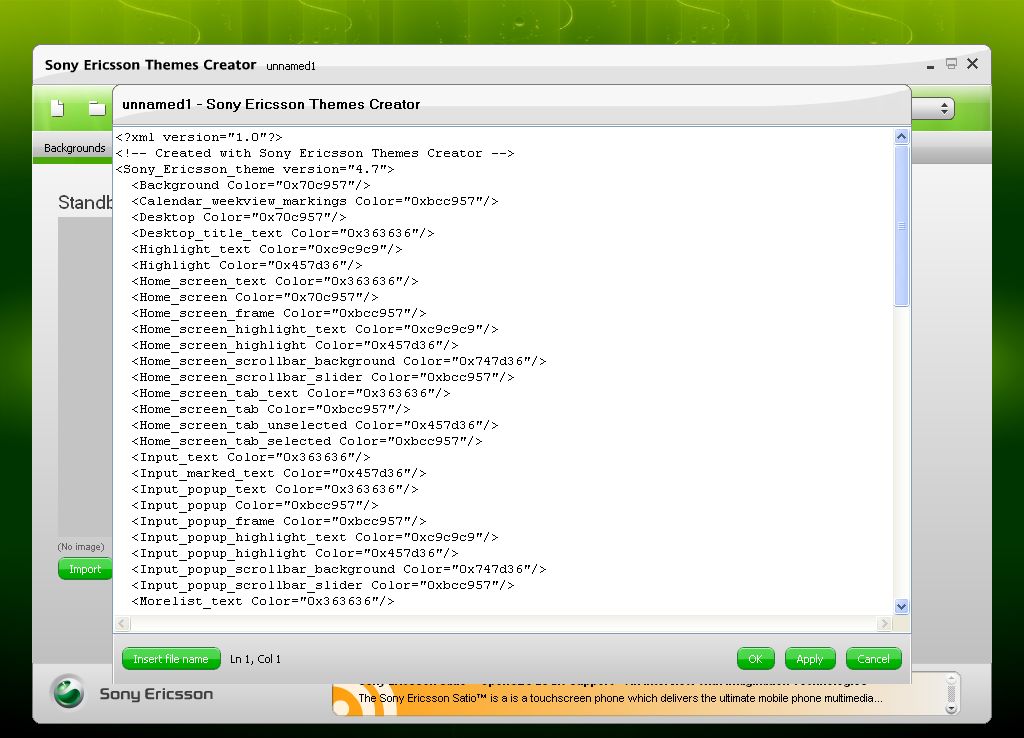The width and height of the screenshot is (1024, 738).
Task: Click the Import button under No image
Action: (x=85, y=569)
